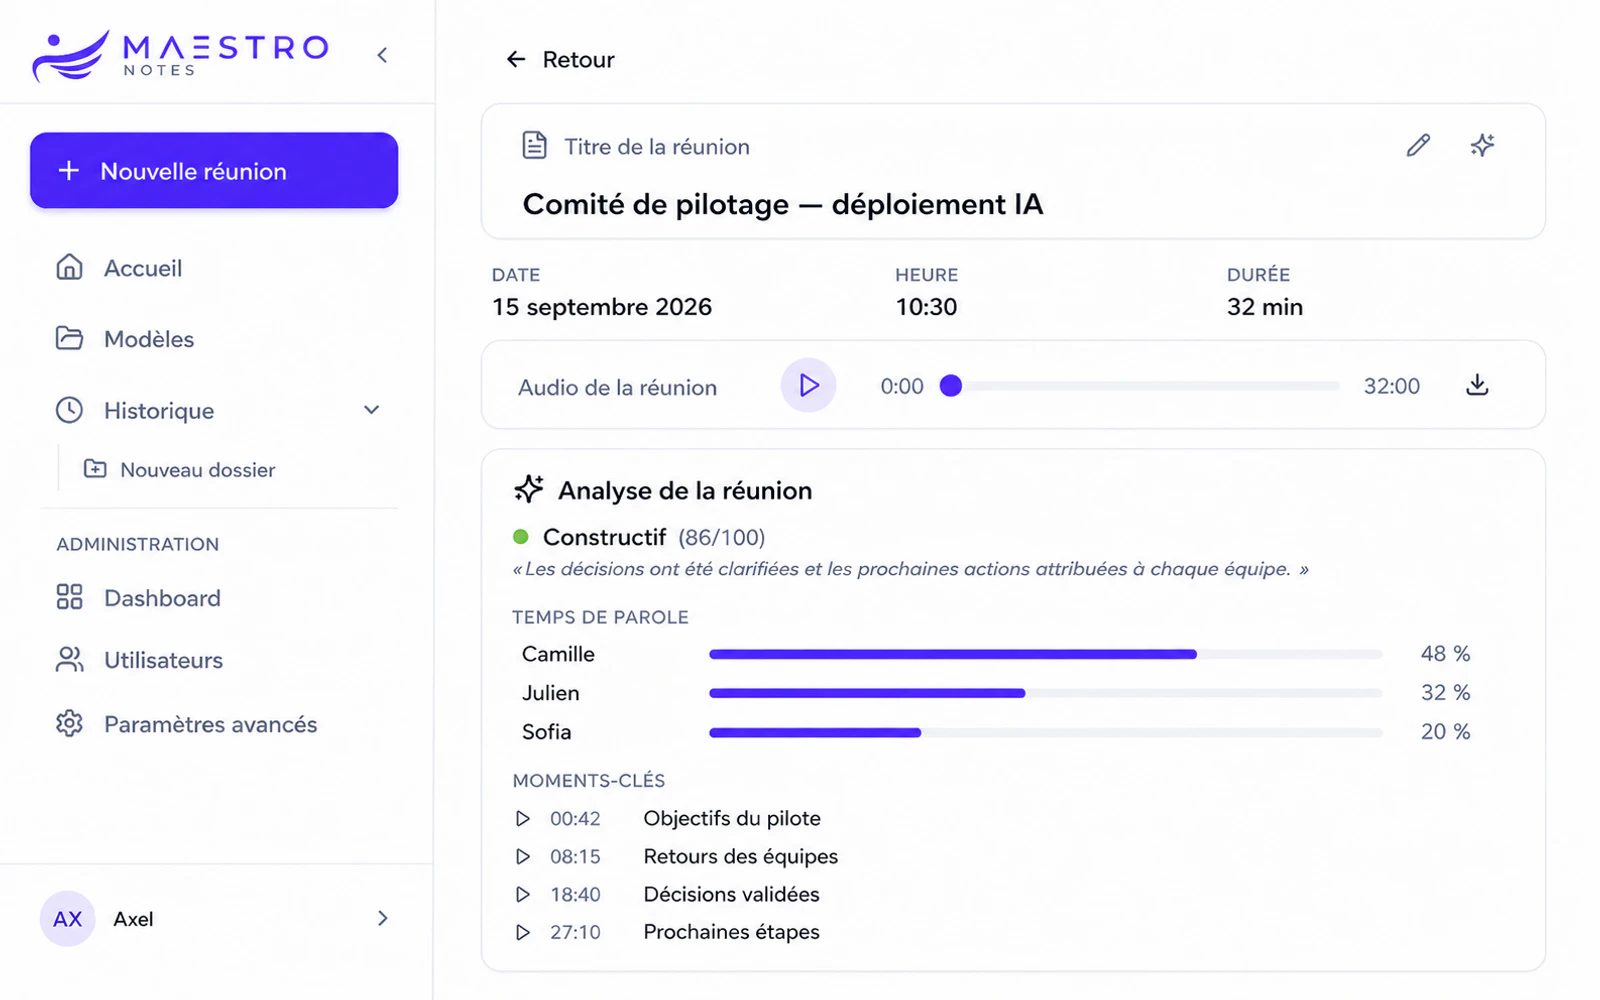Go back with the Retour arrow
The image size is (1600, 1000).
516,60
